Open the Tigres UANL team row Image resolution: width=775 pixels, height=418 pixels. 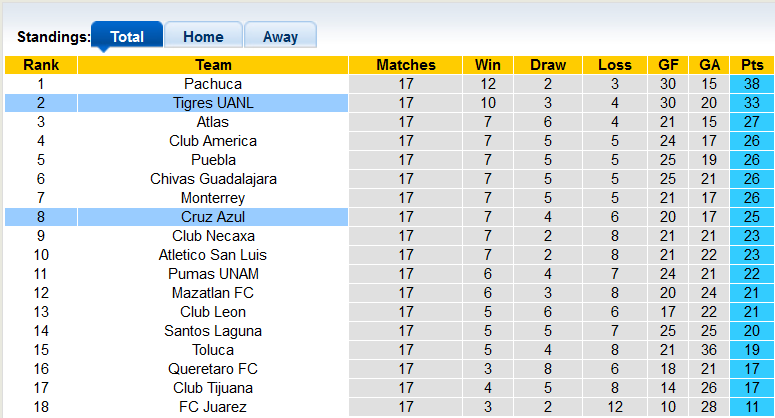[213, 103]
